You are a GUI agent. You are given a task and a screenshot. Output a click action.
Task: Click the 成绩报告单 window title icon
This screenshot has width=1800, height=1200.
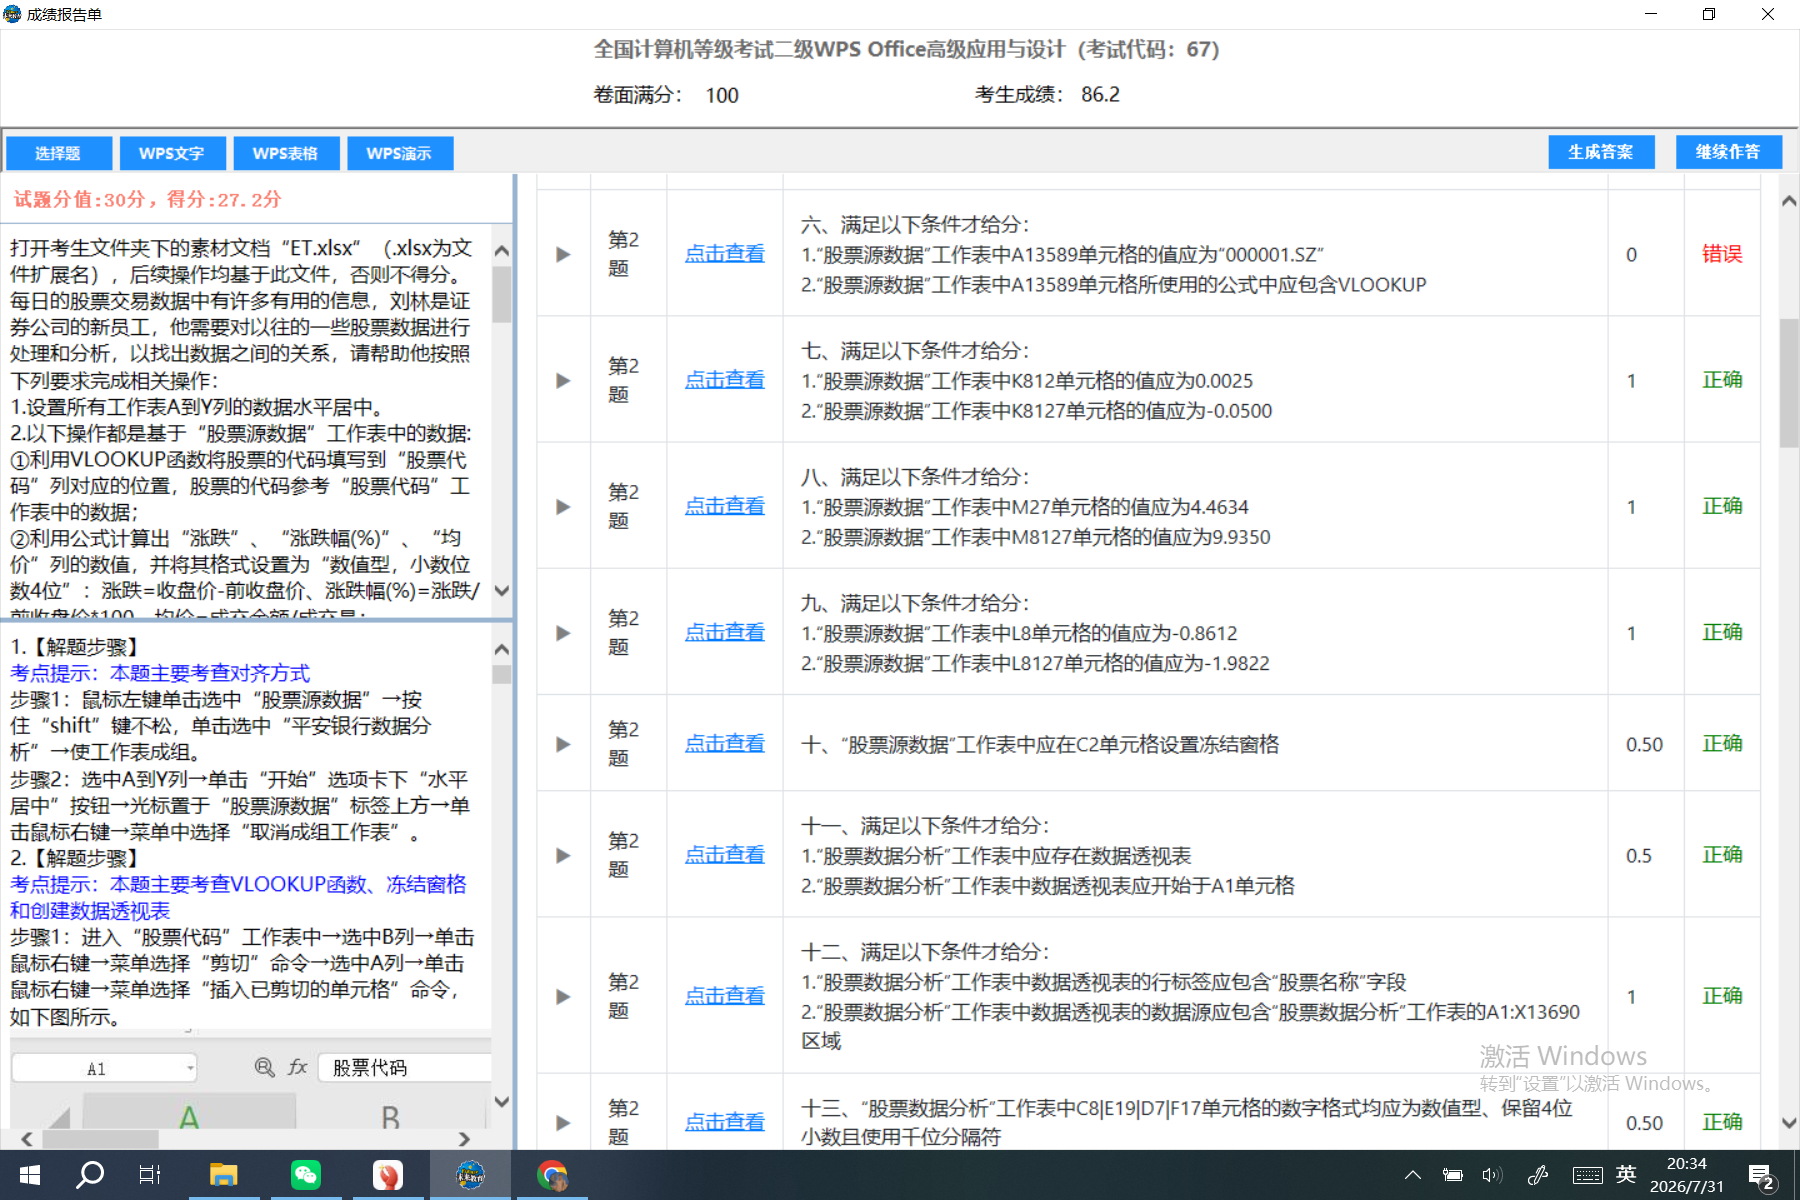12,14
